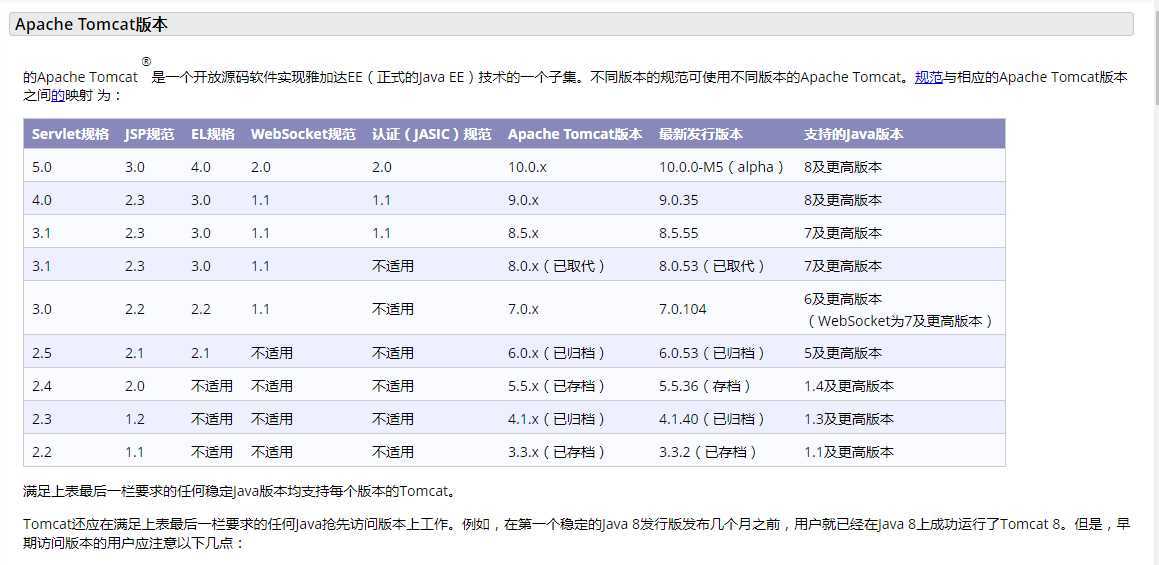
Task: Click the 5及更高版本 Java cell
Action: (x=843, y=353)
